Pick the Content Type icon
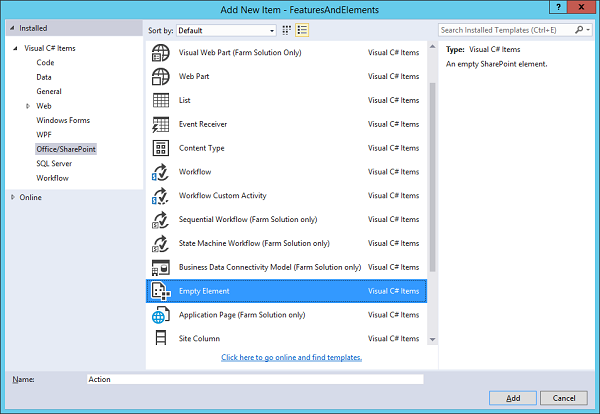The height and width of the screenshot is (414, 600). tap(160, 148)
